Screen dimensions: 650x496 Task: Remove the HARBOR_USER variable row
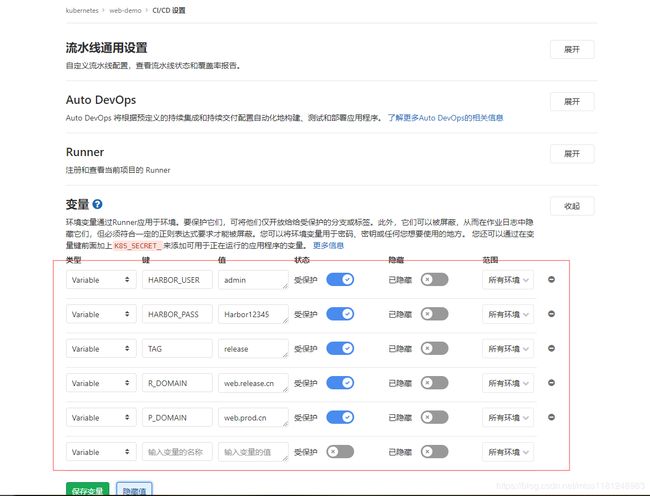click(x=551, y=280)
